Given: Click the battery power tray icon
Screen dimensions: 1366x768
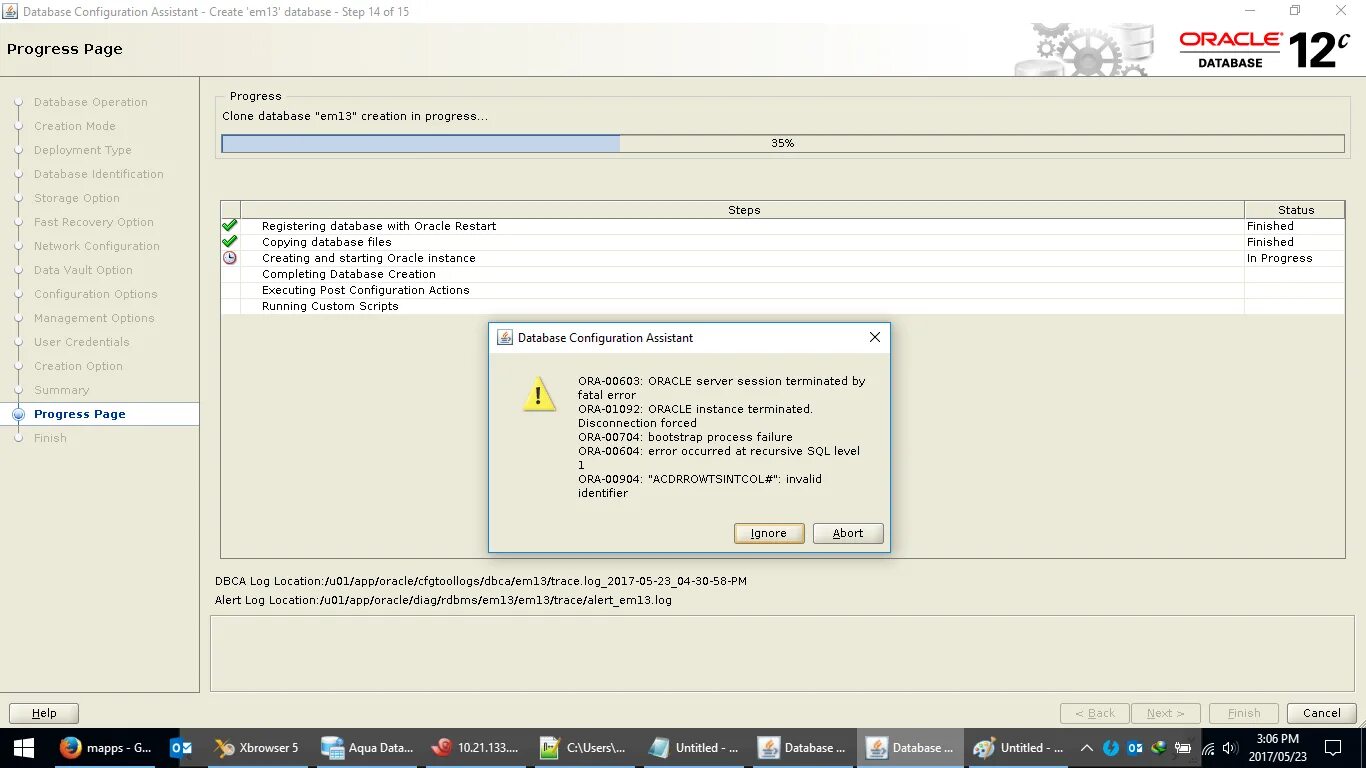Looking at the screenshot, I should tap(1184, 748).
